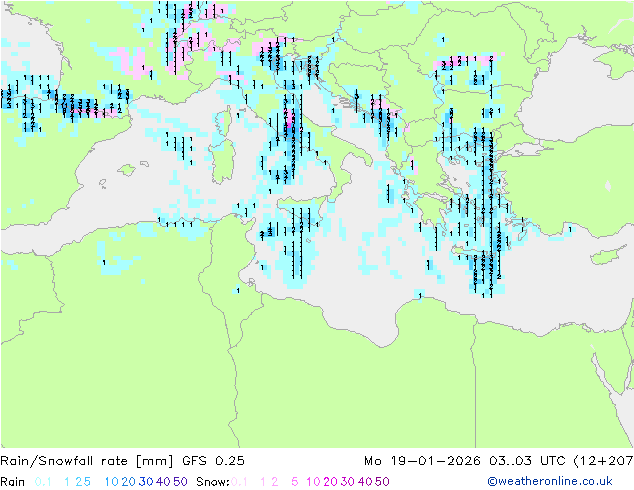
Task: Select the Rain legend 20 value
Action: tap(128, 482)
